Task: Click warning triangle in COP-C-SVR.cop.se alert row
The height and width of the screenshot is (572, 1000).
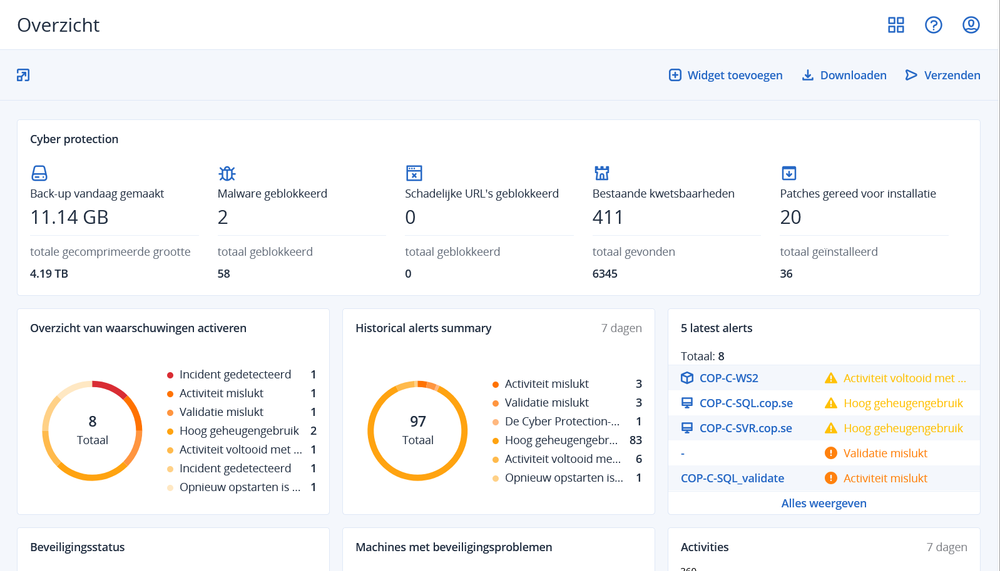Action: (830, 428)
